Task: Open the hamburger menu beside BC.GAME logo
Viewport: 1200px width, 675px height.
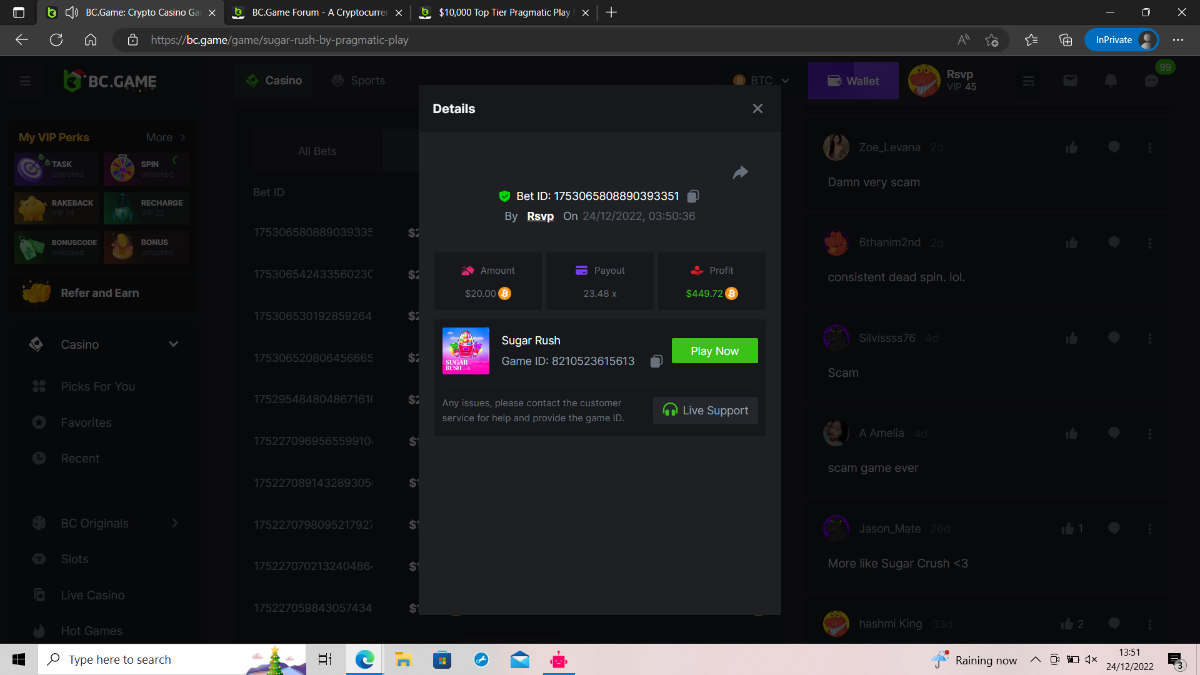Action: click(25, 81)
